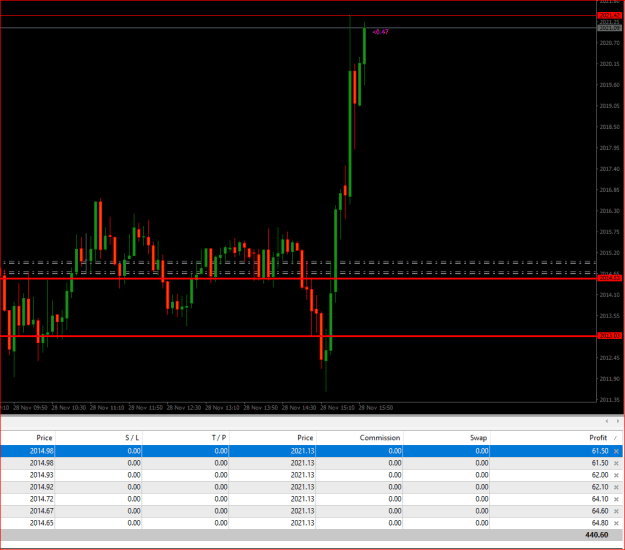Image resolution: width=625 pixels, height=550 pixels.
Task: Sort trades by Commission column
Action: (x=379, y=438)
